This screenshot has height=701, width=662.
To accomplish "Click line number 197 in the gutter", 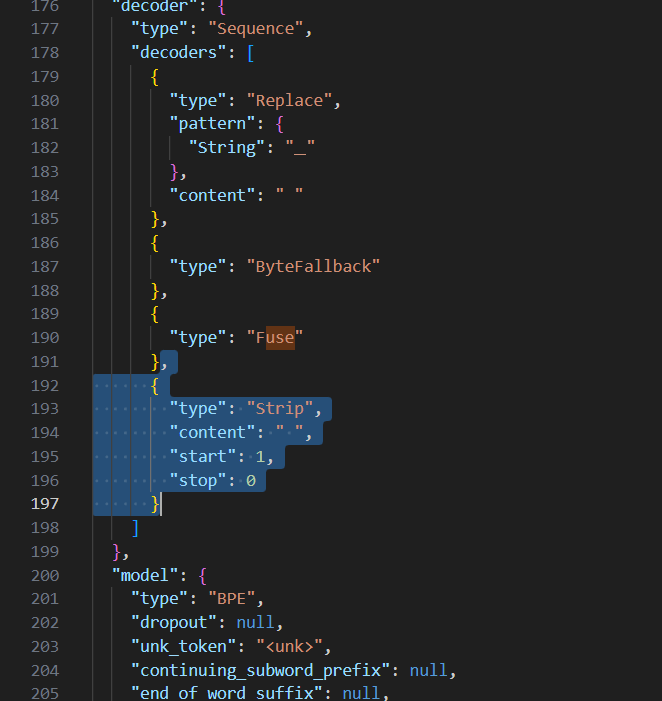I will (45, 504).
